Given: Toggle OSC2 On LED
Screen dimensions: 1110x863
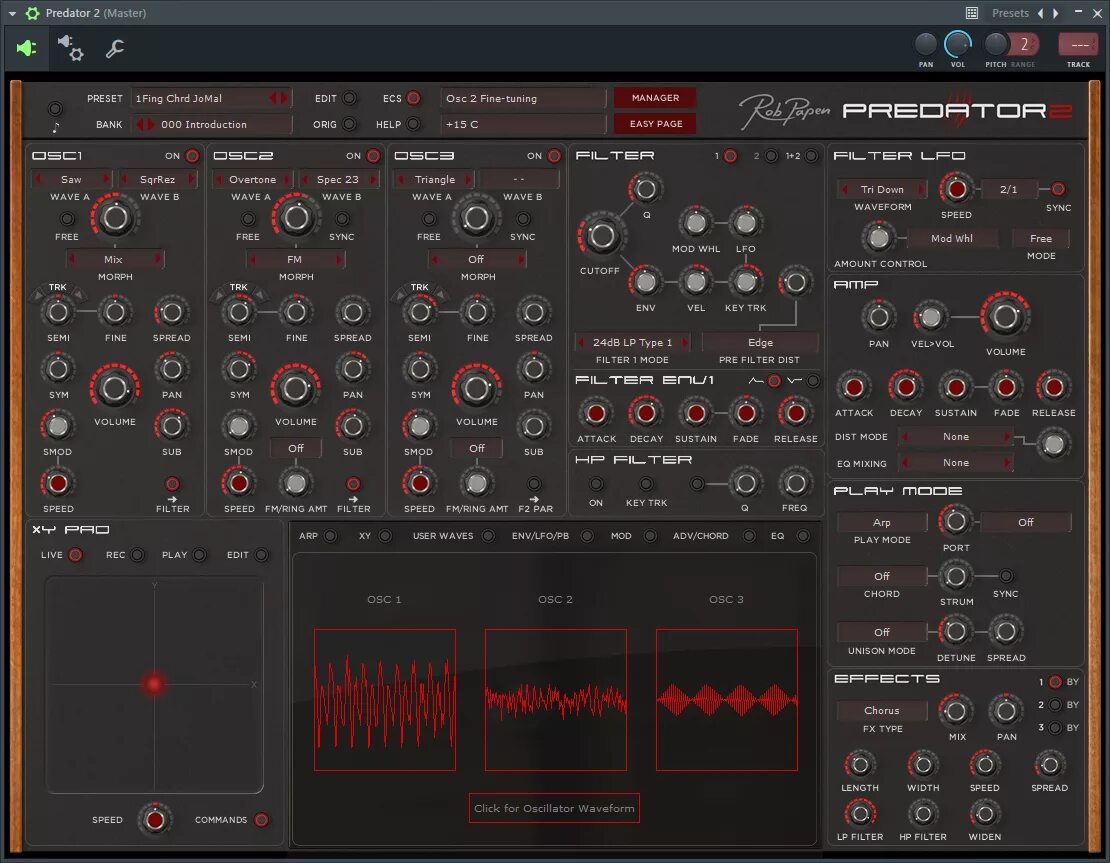Looking at the screenshot, I should click(x=374, y=156).
